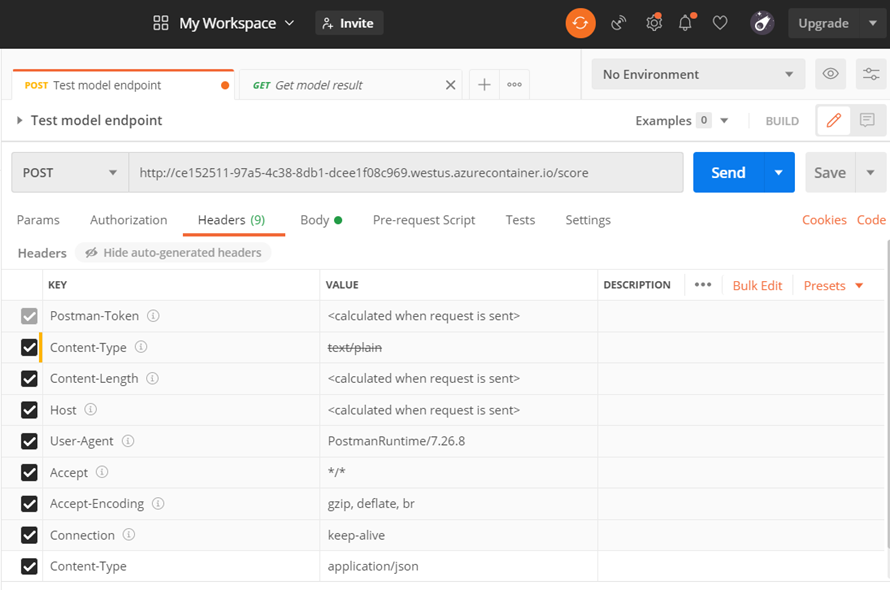The width and height of the screenshot is (890, 590).
Task: Open the settings gear icon
Action: pos(653,23)
